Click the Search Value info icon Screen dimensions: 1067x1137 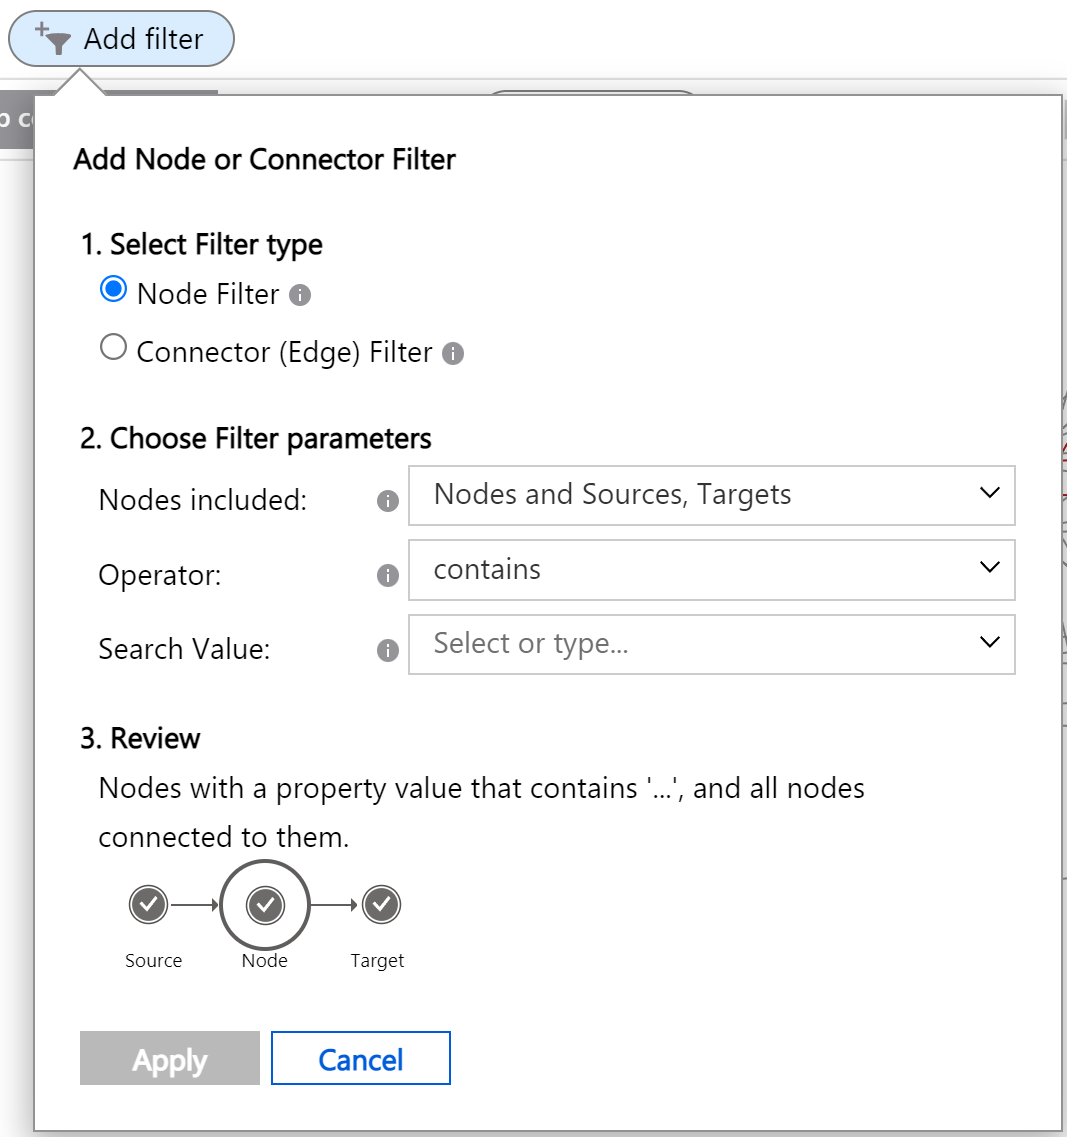point(388,650)
